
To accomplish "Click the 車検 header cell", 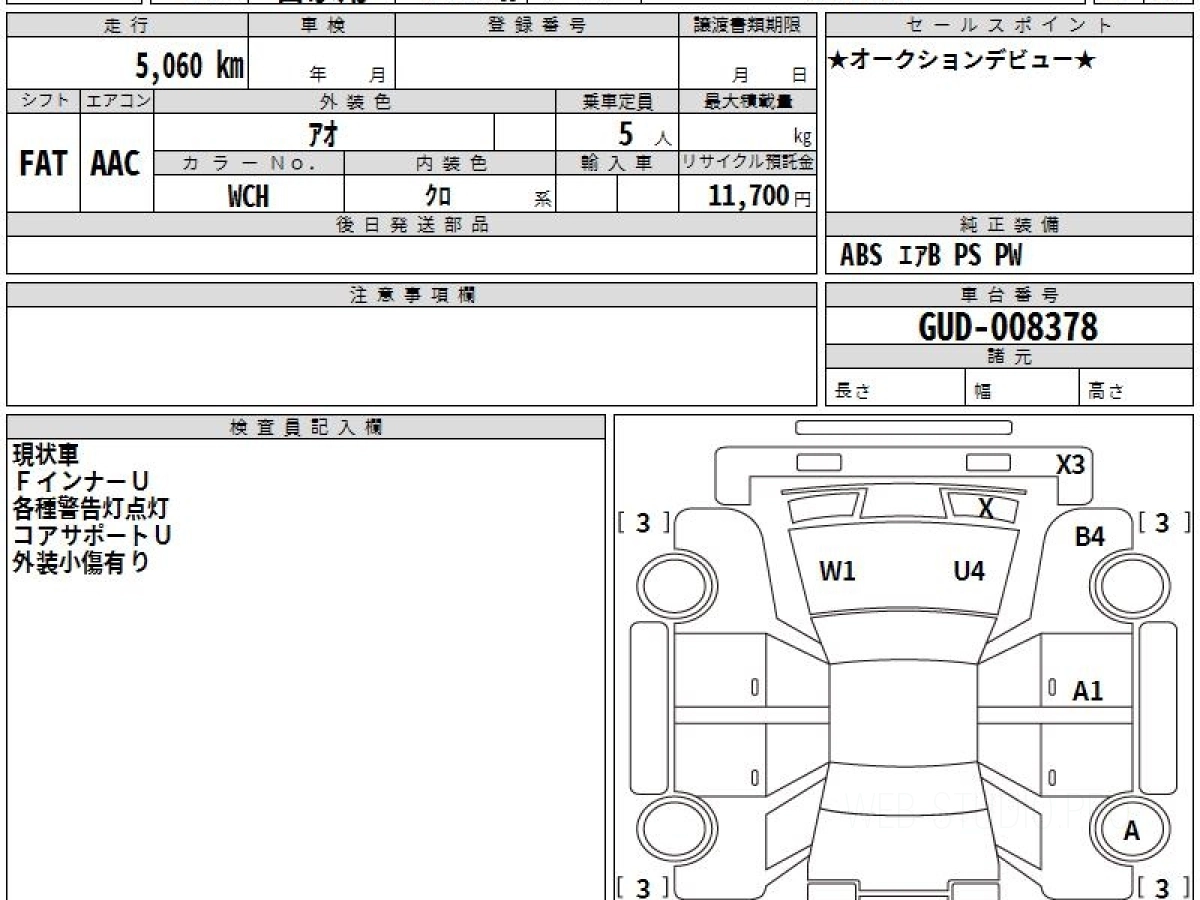I will (x=322, y=26).
